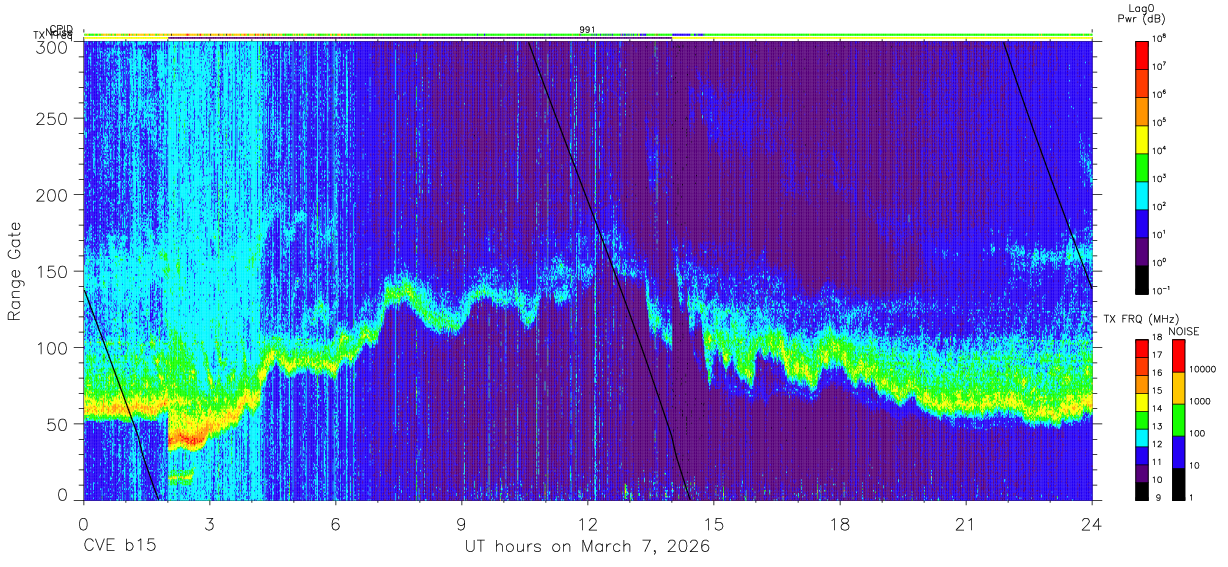Click the '6' UT hour tick label
Image resolution: width=1228 pixels, height=567 pixels.
tap(336, 523)
